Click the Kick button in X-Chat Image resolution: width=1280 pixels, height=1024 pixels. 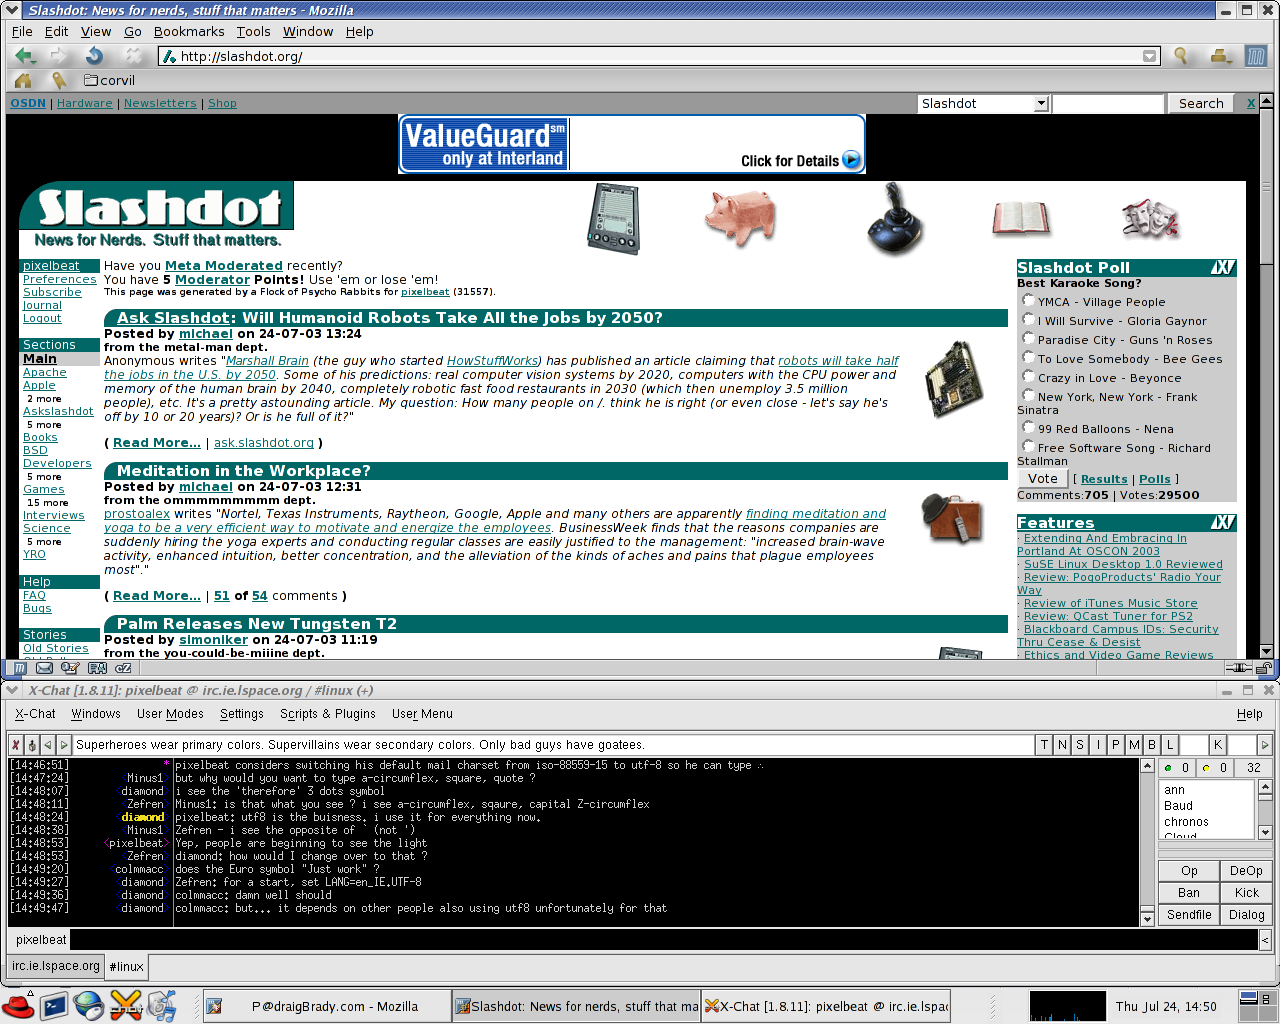coord(1247,892)
